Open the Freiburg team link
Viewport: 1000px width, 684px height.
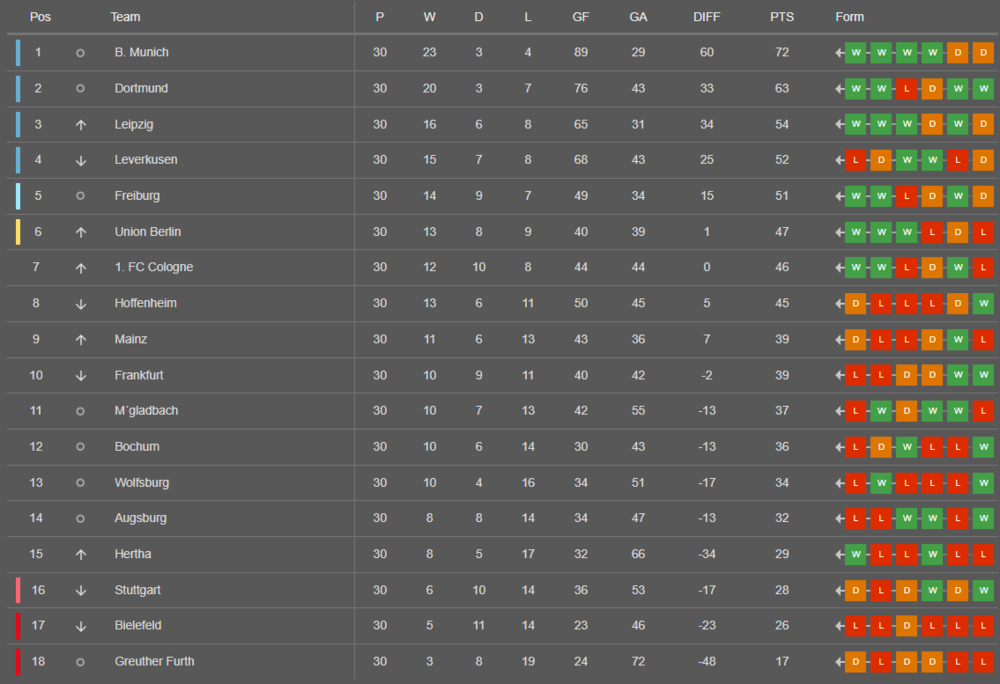point(137,196)
